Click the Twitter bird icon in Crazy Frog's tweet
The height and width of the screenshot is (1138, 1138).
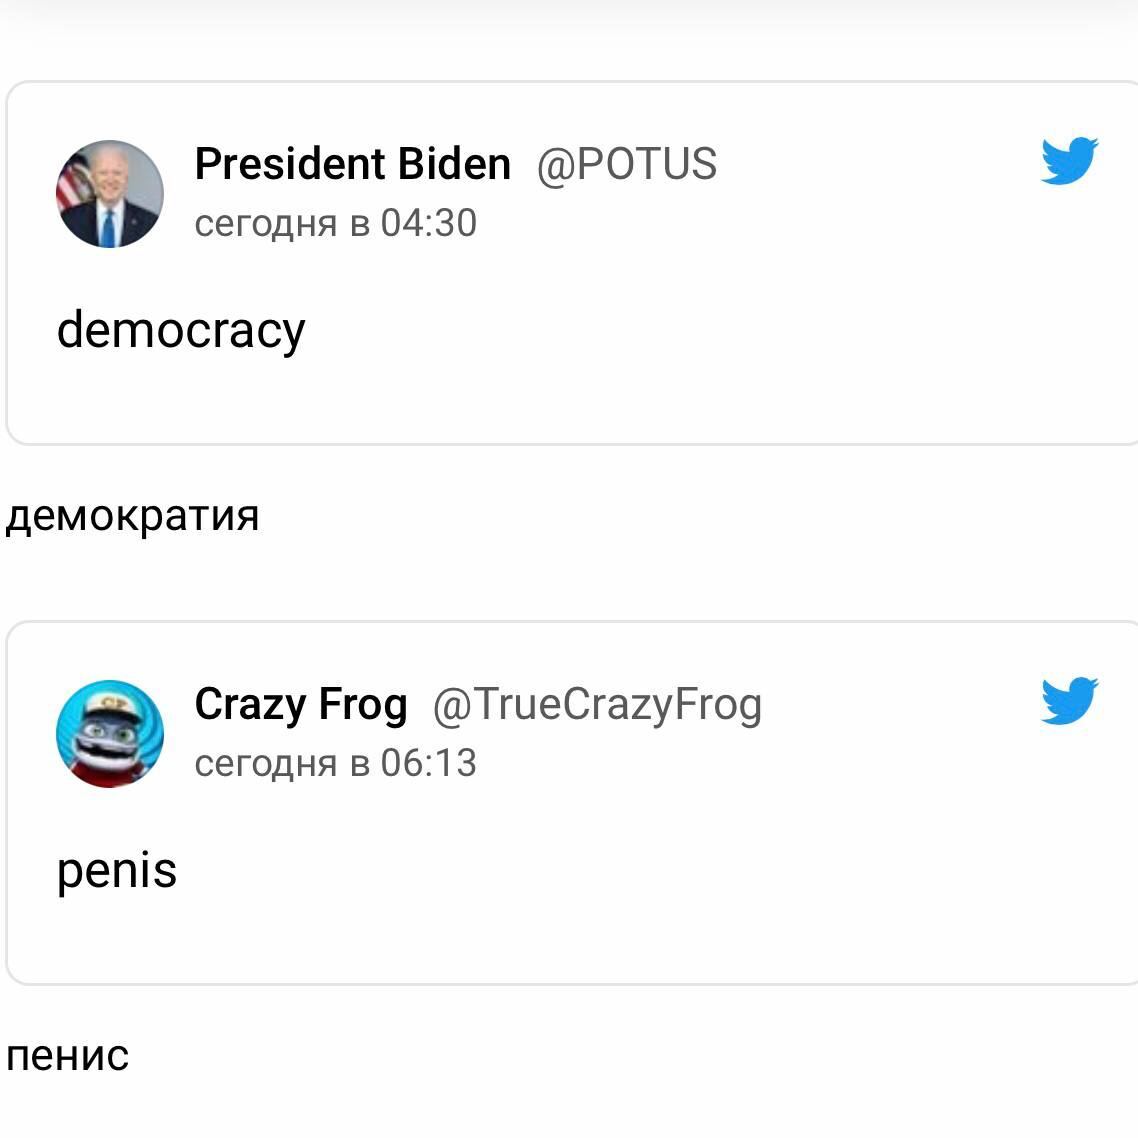click(x=1068, y=701)
